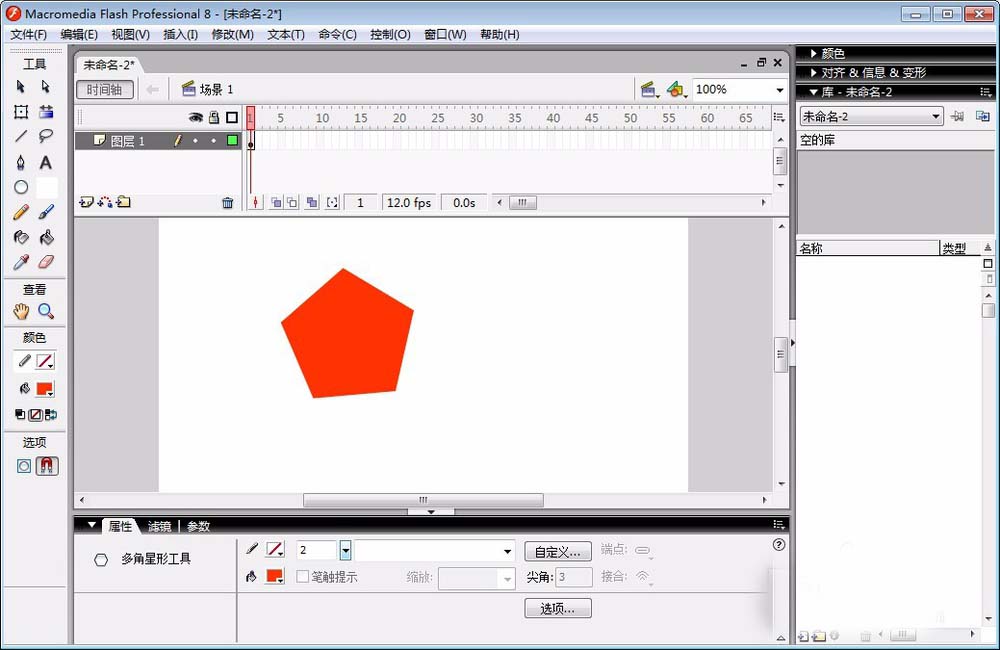Image resolution: width=1000 pixels, height=650 pixels.
Task: Click the Edit Symbols icon
Action: pyautogui.click(x=675, y=89)
